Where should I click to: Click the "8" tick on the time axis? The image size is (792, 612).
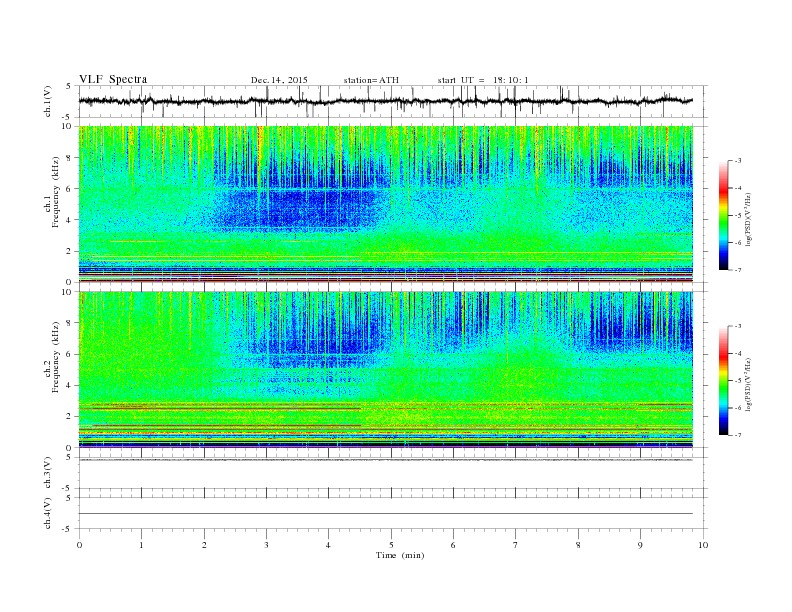[578, 545]
